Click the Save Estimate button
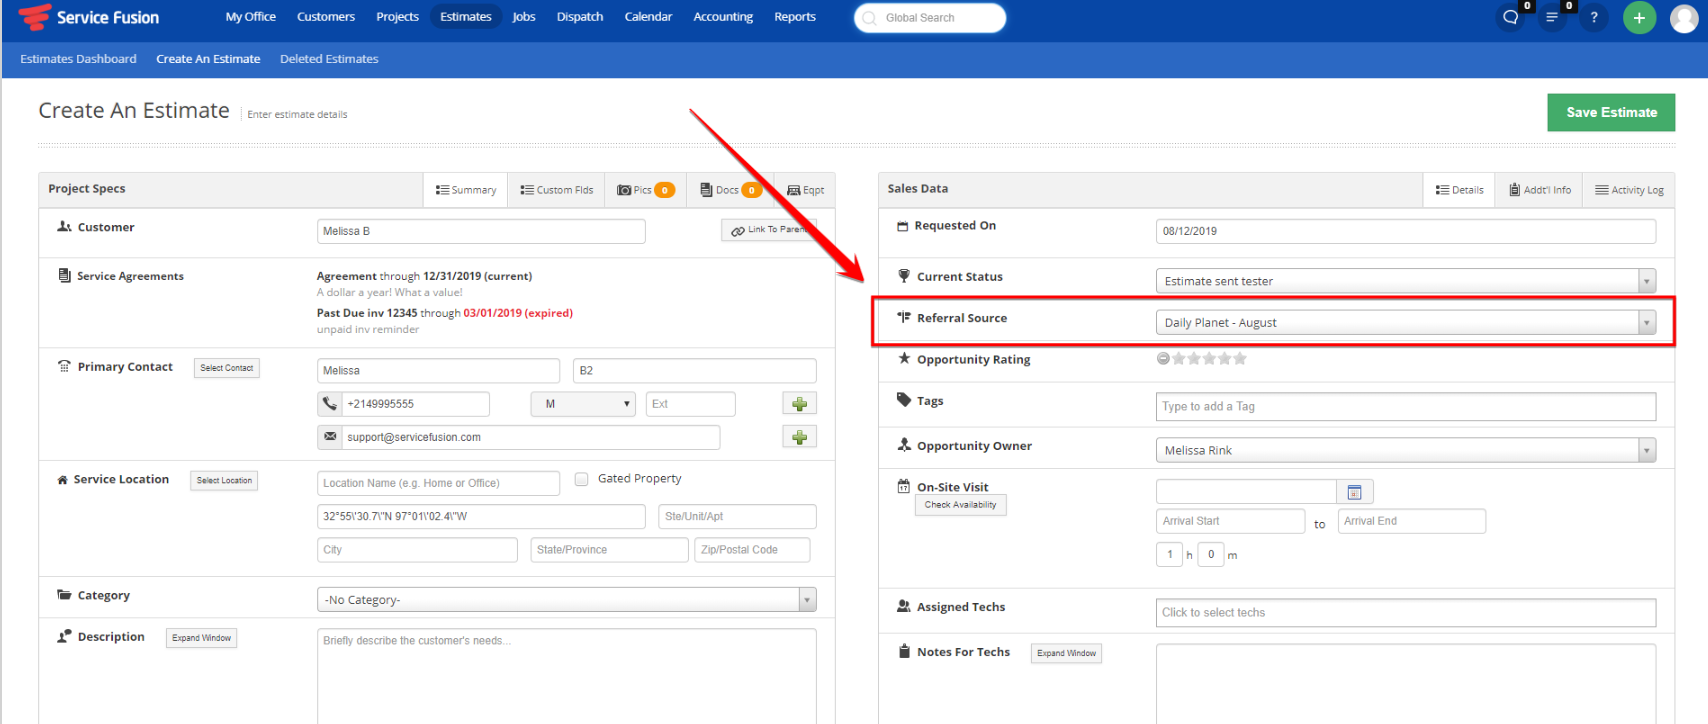 (1611, 113)
